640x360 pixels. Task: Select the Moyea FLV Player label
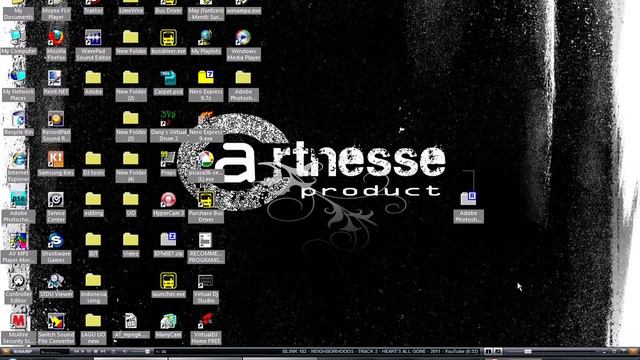[56, 14]
